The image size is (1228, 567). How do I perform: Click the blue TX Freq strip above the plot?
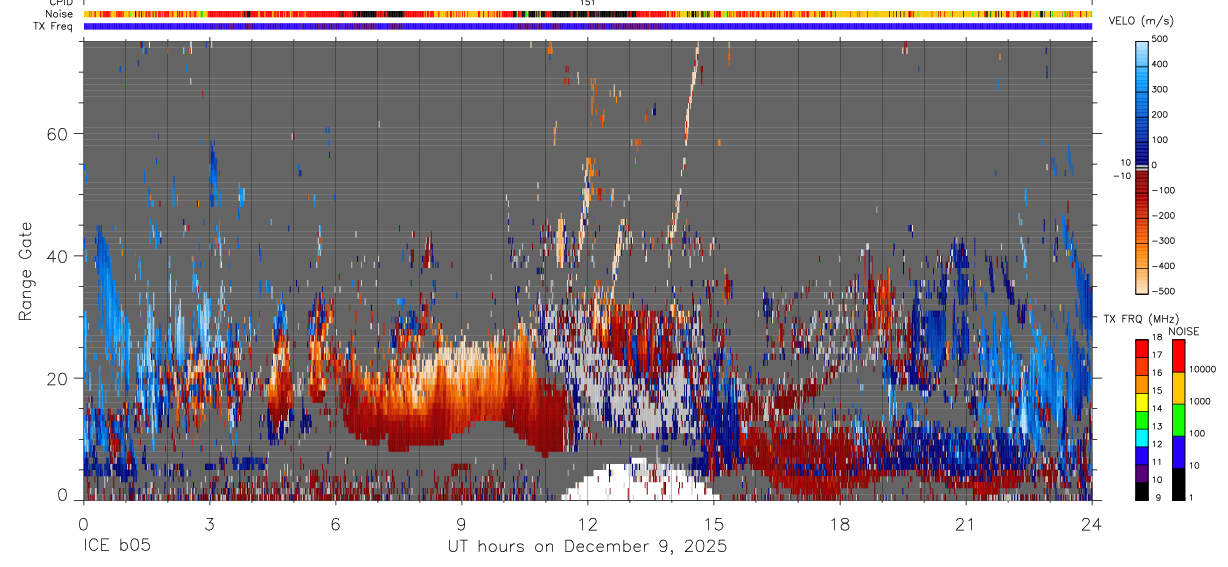pyautogui.click(x=587, y=26)
